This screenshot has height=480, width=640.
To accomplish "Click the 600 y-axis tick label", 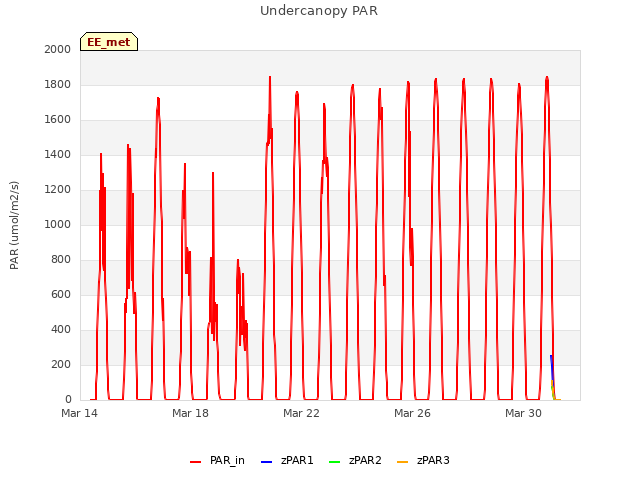I will (x=61, y=294).
